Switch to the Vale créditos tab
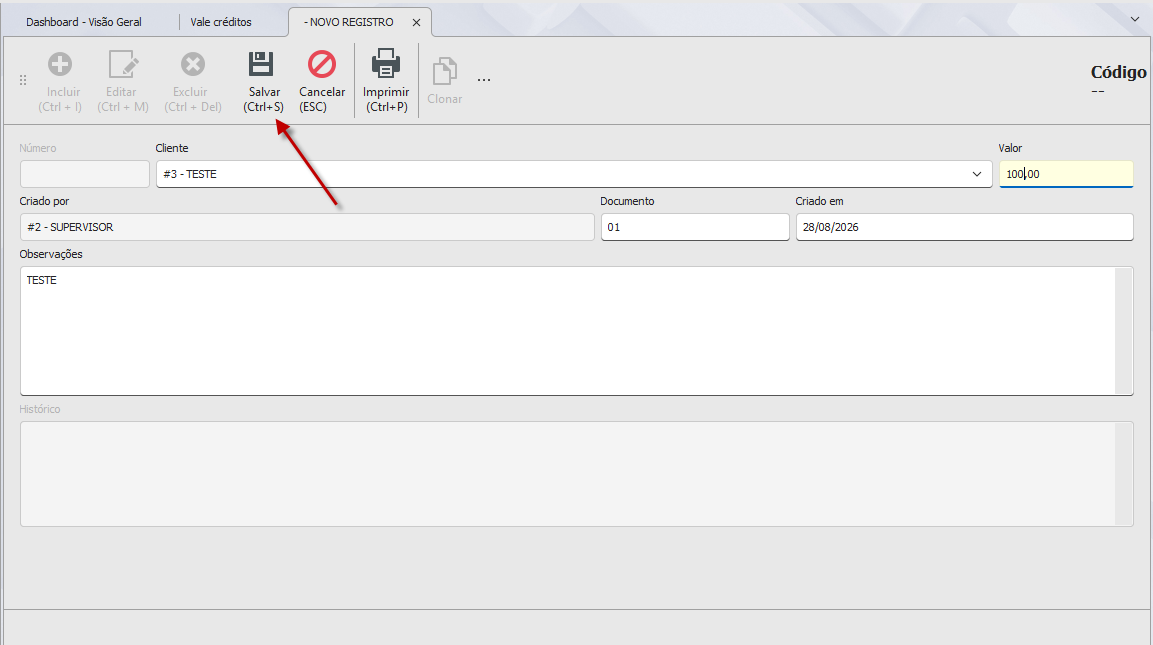This screenshot has width=1153, height=645. pos(221,22)
